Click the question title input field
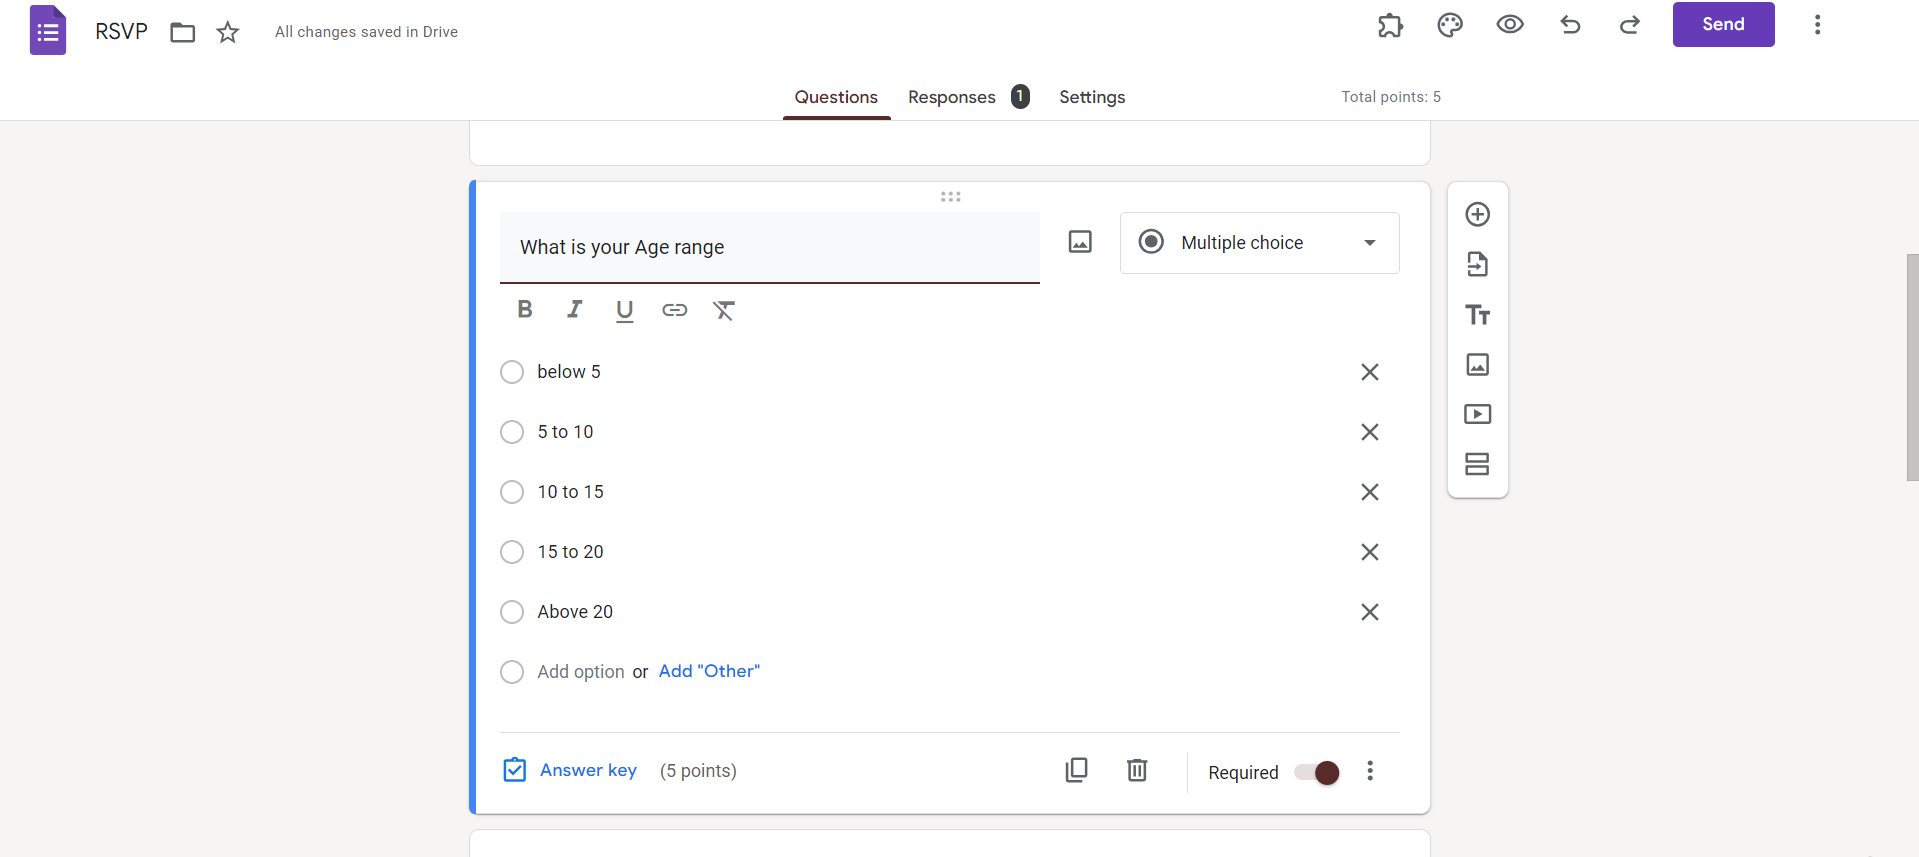Screen dimensions: 1919x857 769,247
